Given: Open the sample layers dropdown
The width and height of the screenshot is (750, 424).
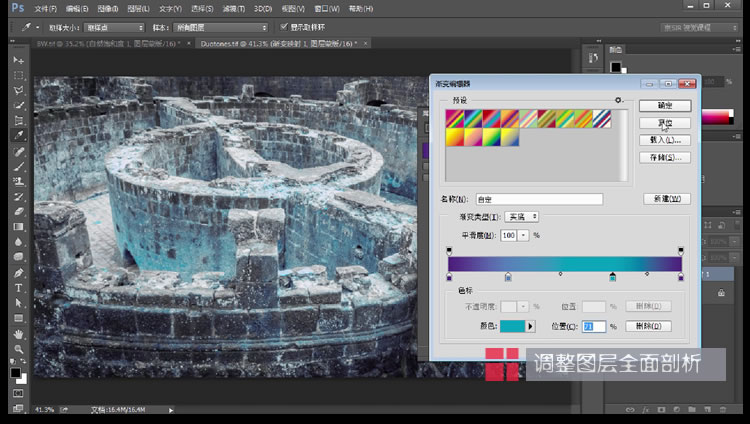Looking at the screenshot, I should pyautogui.click(x=221, y=28).
